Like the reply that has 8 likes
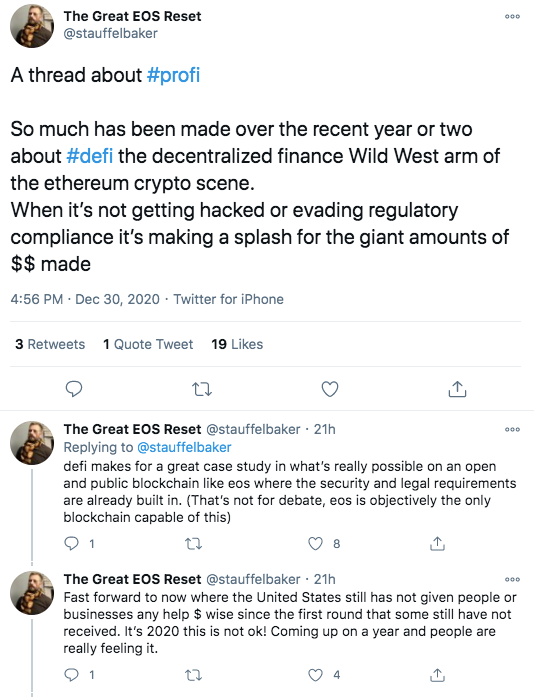The width and height of the screenshot is (534, 697). click(x=315, y=543)
